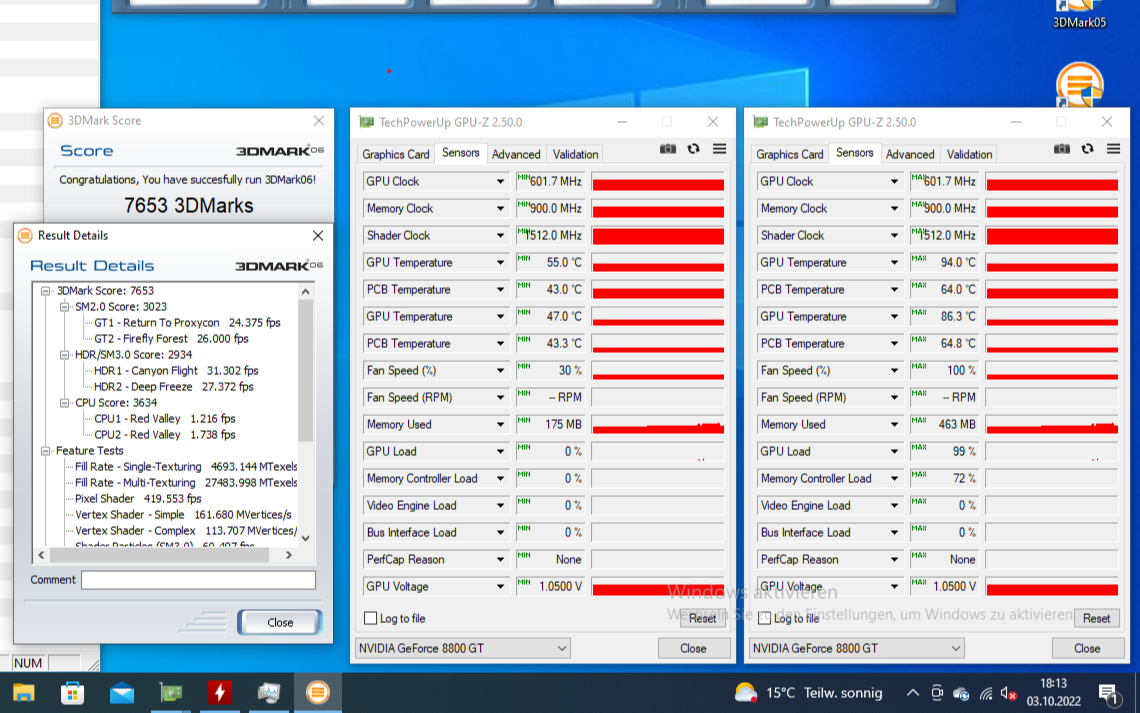Click screenshot camera icon in left GPU-Z window
Image resolution: width=1140 pixels, height=713 pixels.
click(667, 149)
